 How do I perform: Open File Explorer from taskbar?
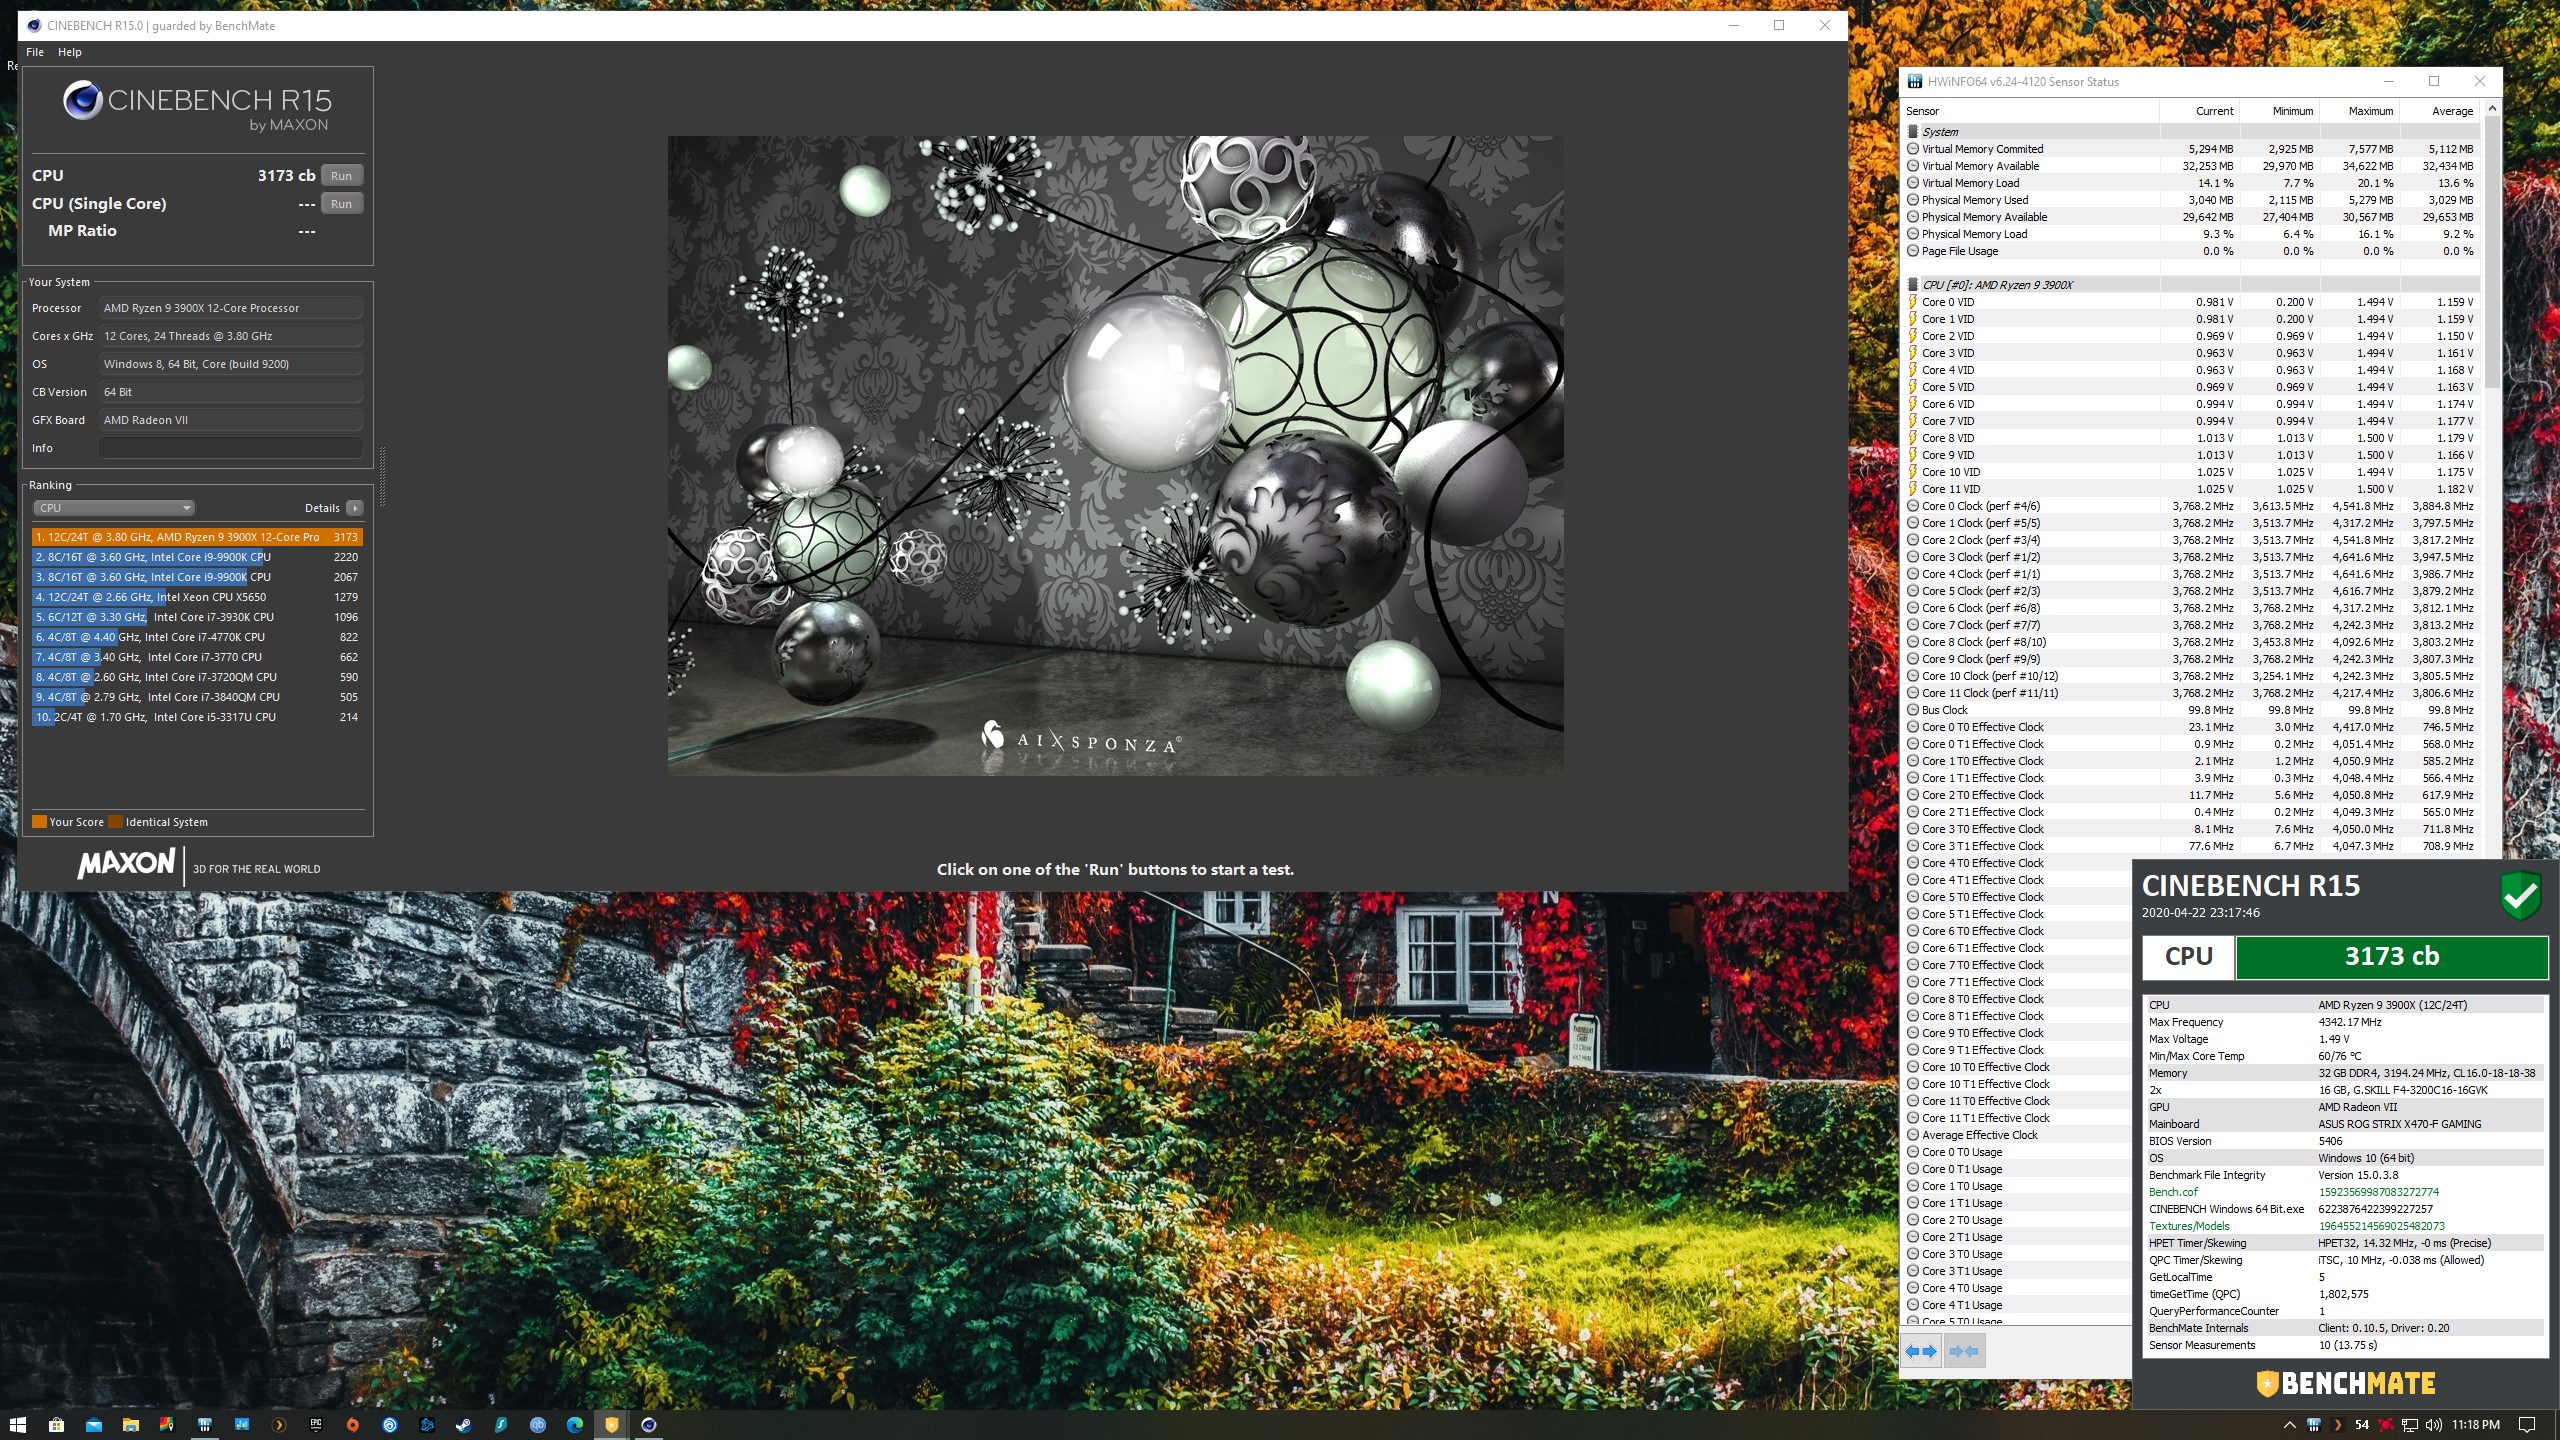pyautogui.click(x=130, y=1425)
